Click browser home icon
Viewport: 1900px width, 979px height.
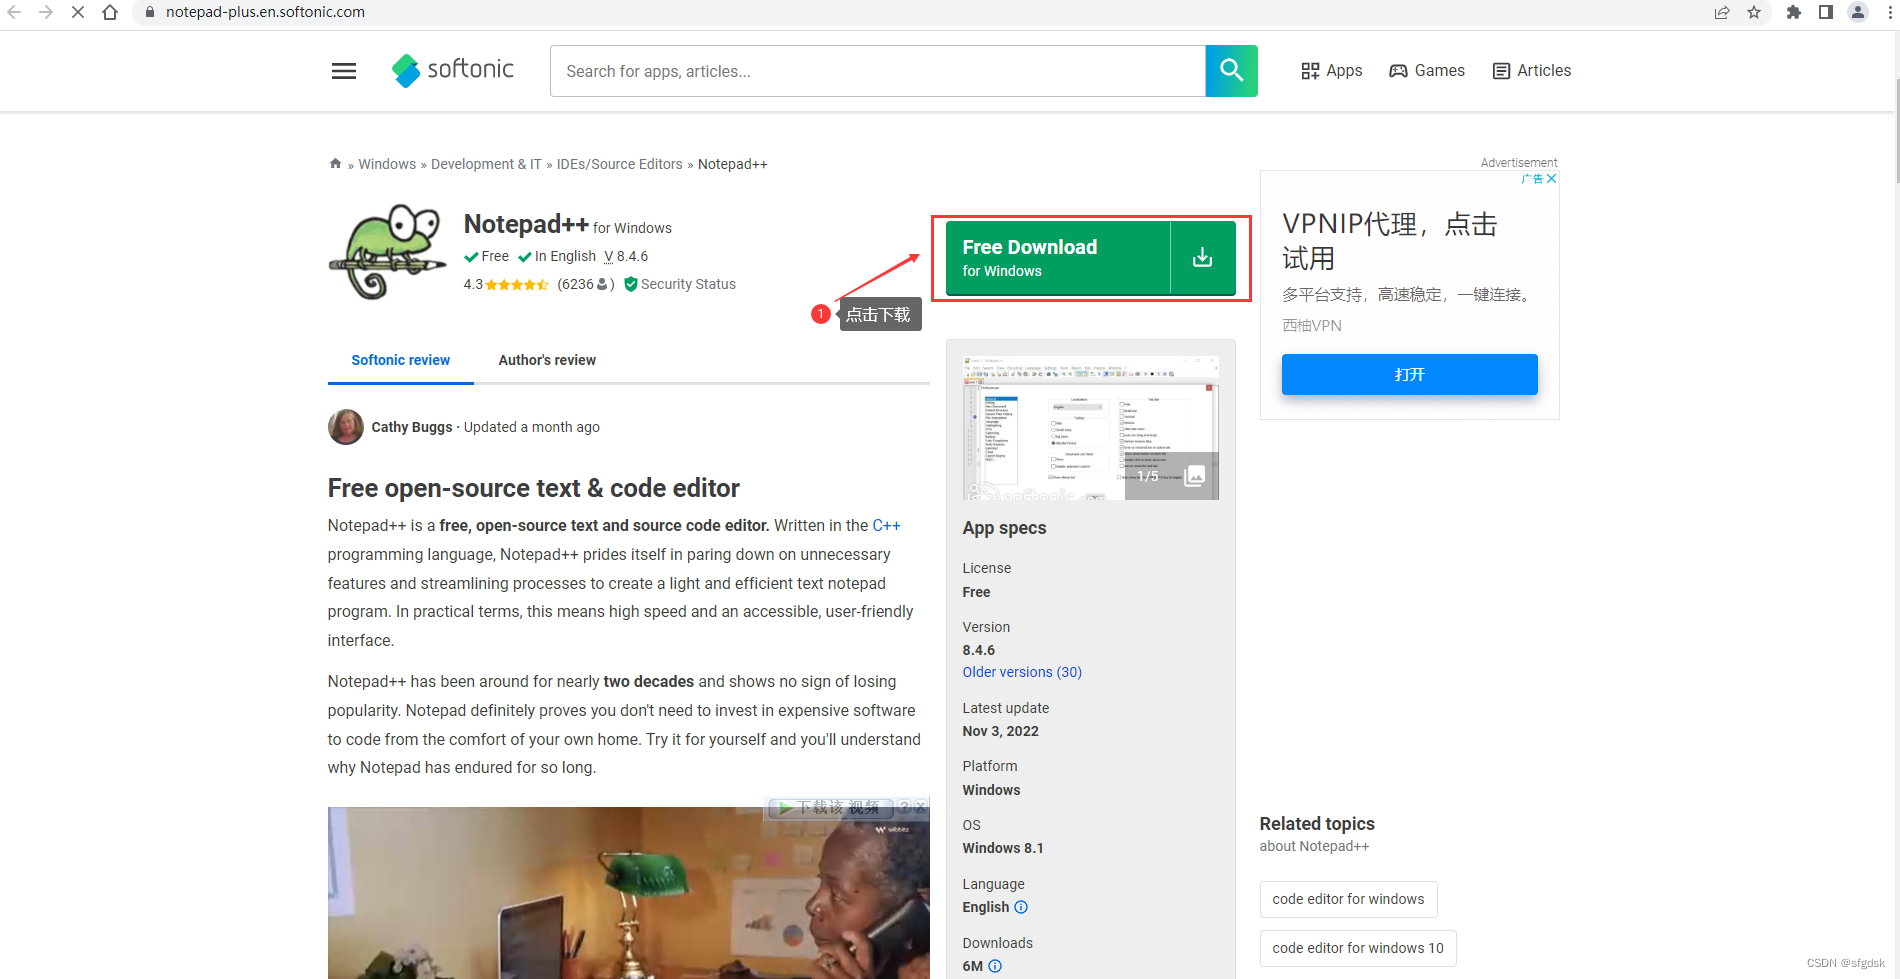[110, 12]
